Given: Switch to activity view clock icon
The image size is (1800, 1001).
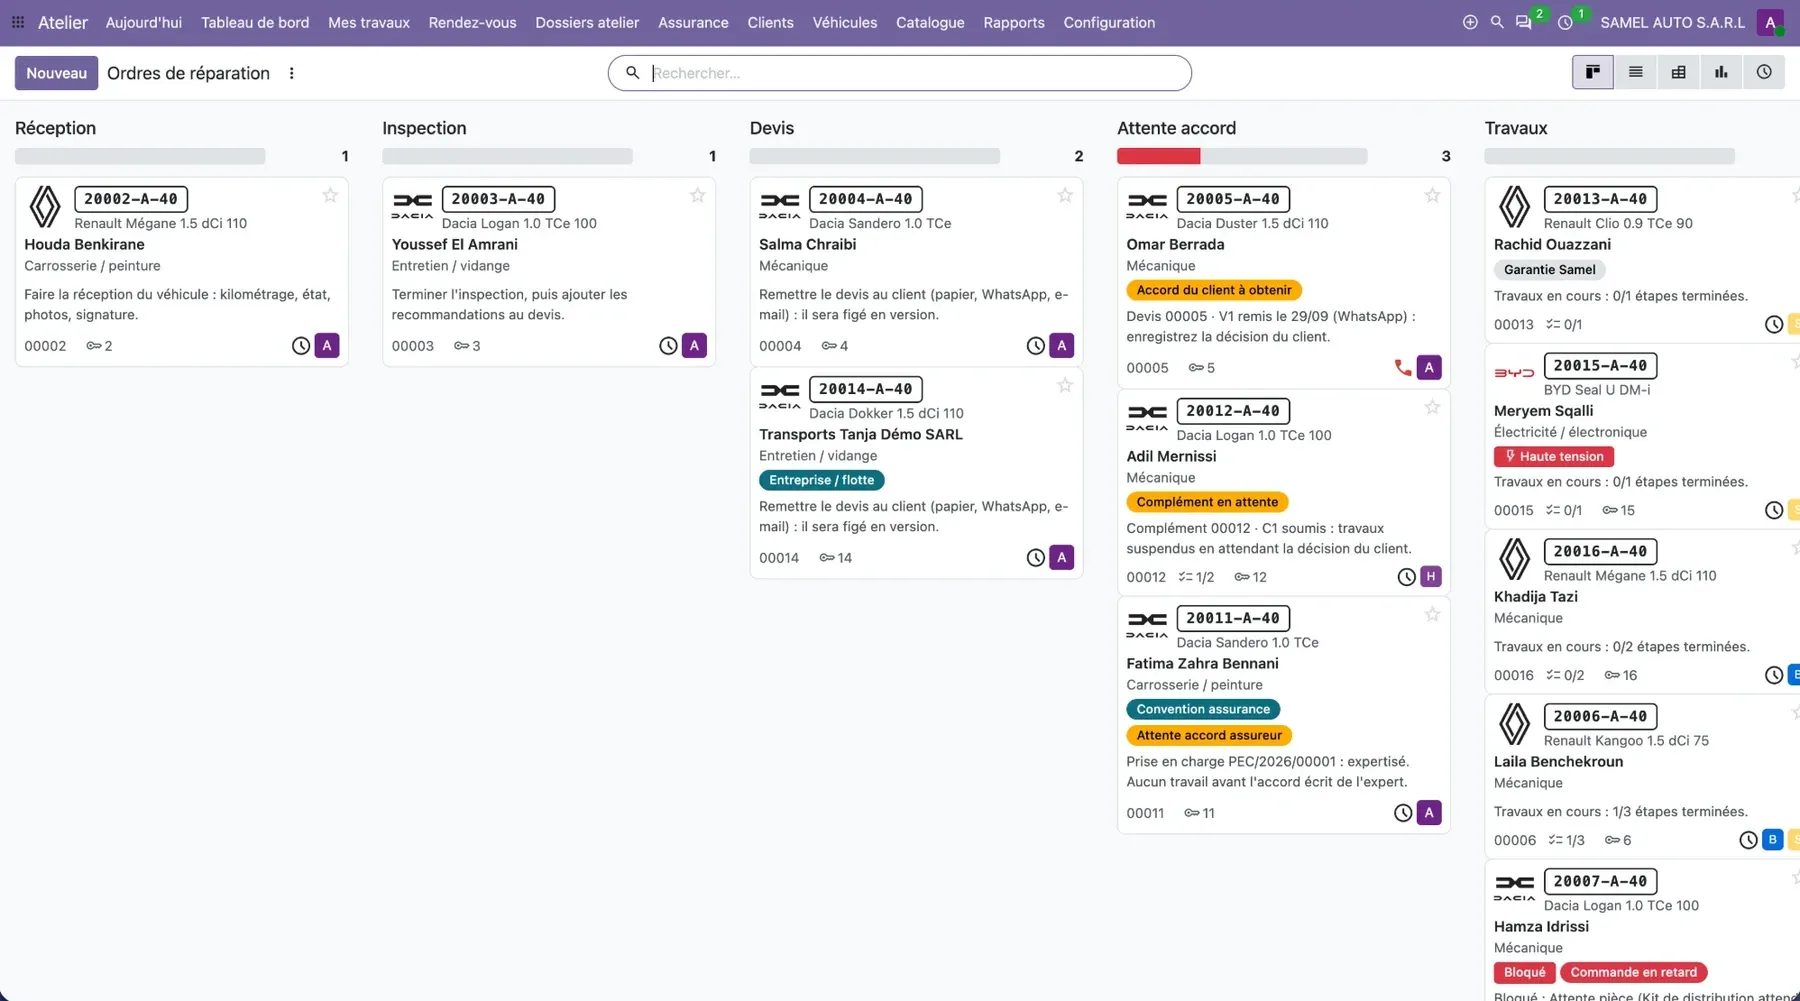Looking at the screenshot, I should point(1764,72).
